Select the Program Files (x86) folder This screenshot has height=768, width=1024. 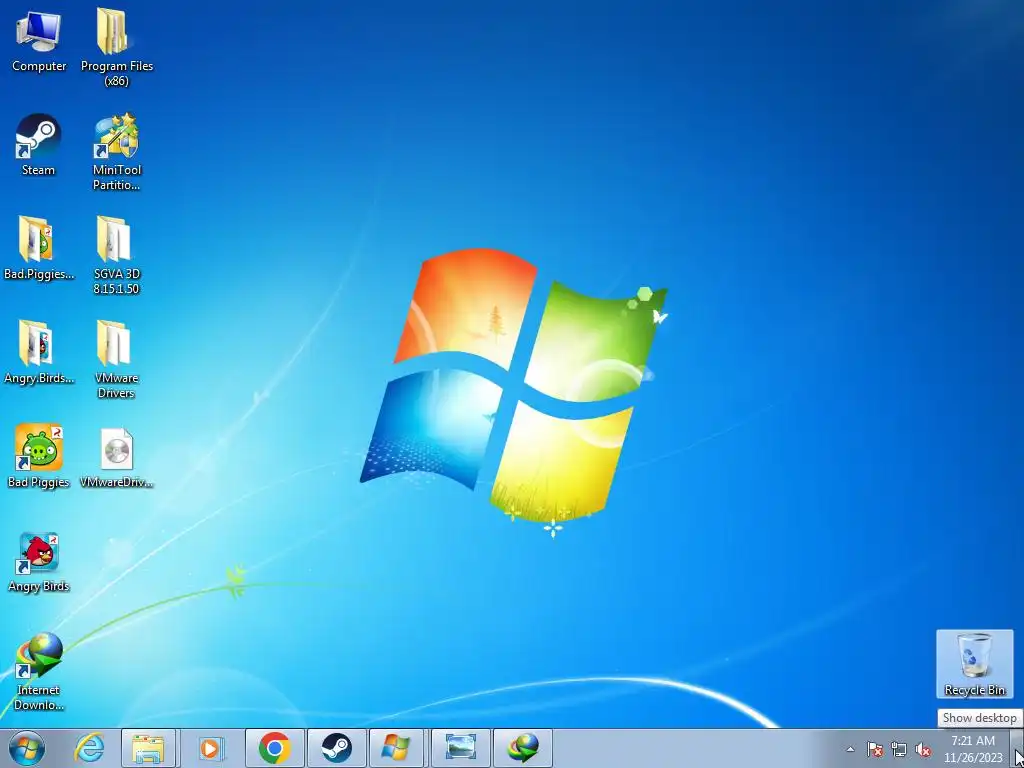tap(116, 47)
